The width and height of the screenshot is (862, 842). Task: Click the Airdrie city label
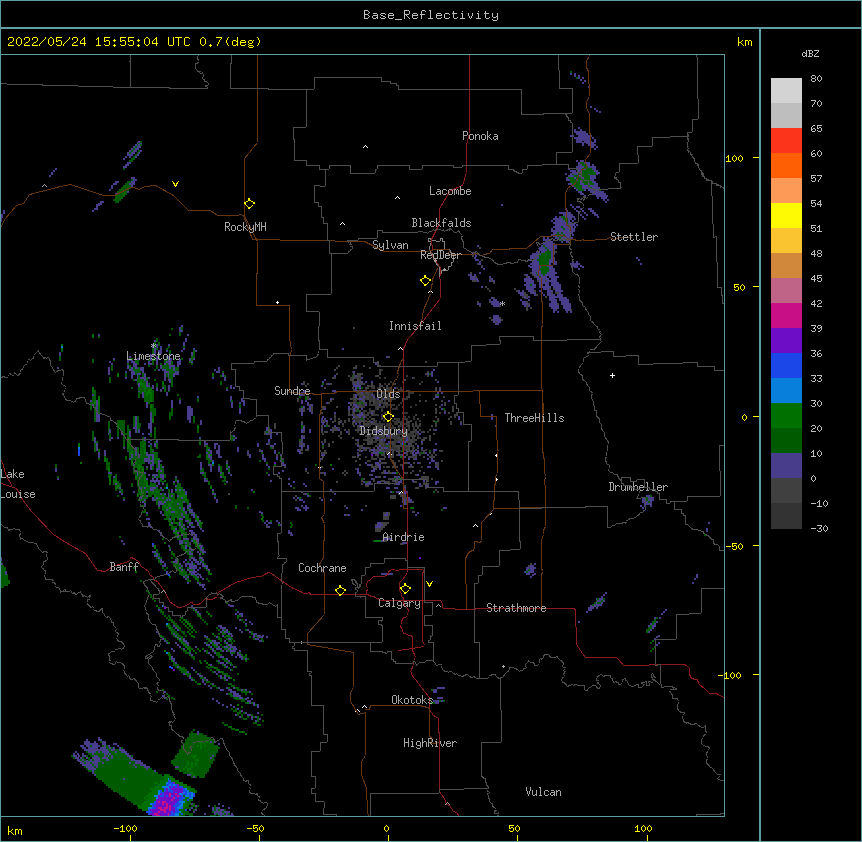click(x=403, y=537)
